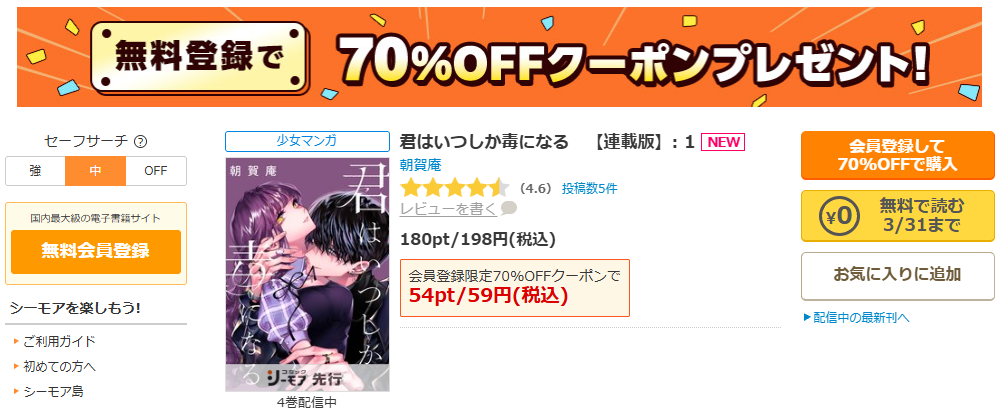Open the 投稿数5件 reviews link

pyautogui.click(x=590, y=189)
